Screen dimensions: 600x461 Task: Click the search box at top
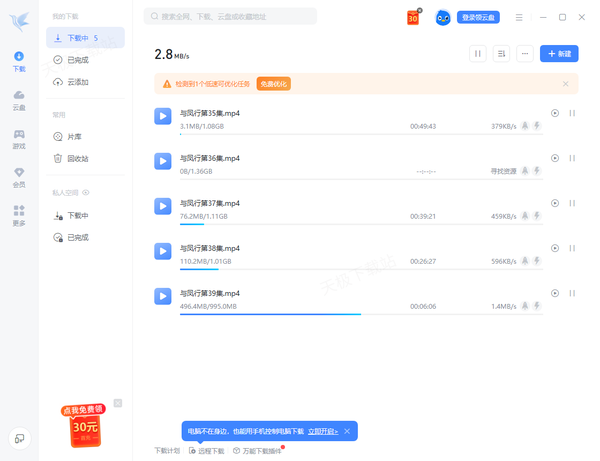[x=230, y=16]
